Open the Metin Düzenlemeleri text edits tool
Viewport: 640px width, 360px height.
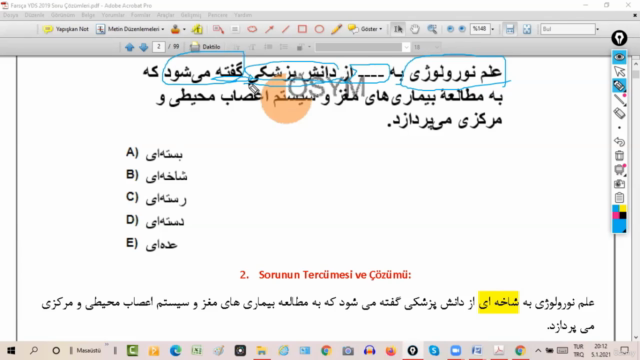click(x=130, y=29)
